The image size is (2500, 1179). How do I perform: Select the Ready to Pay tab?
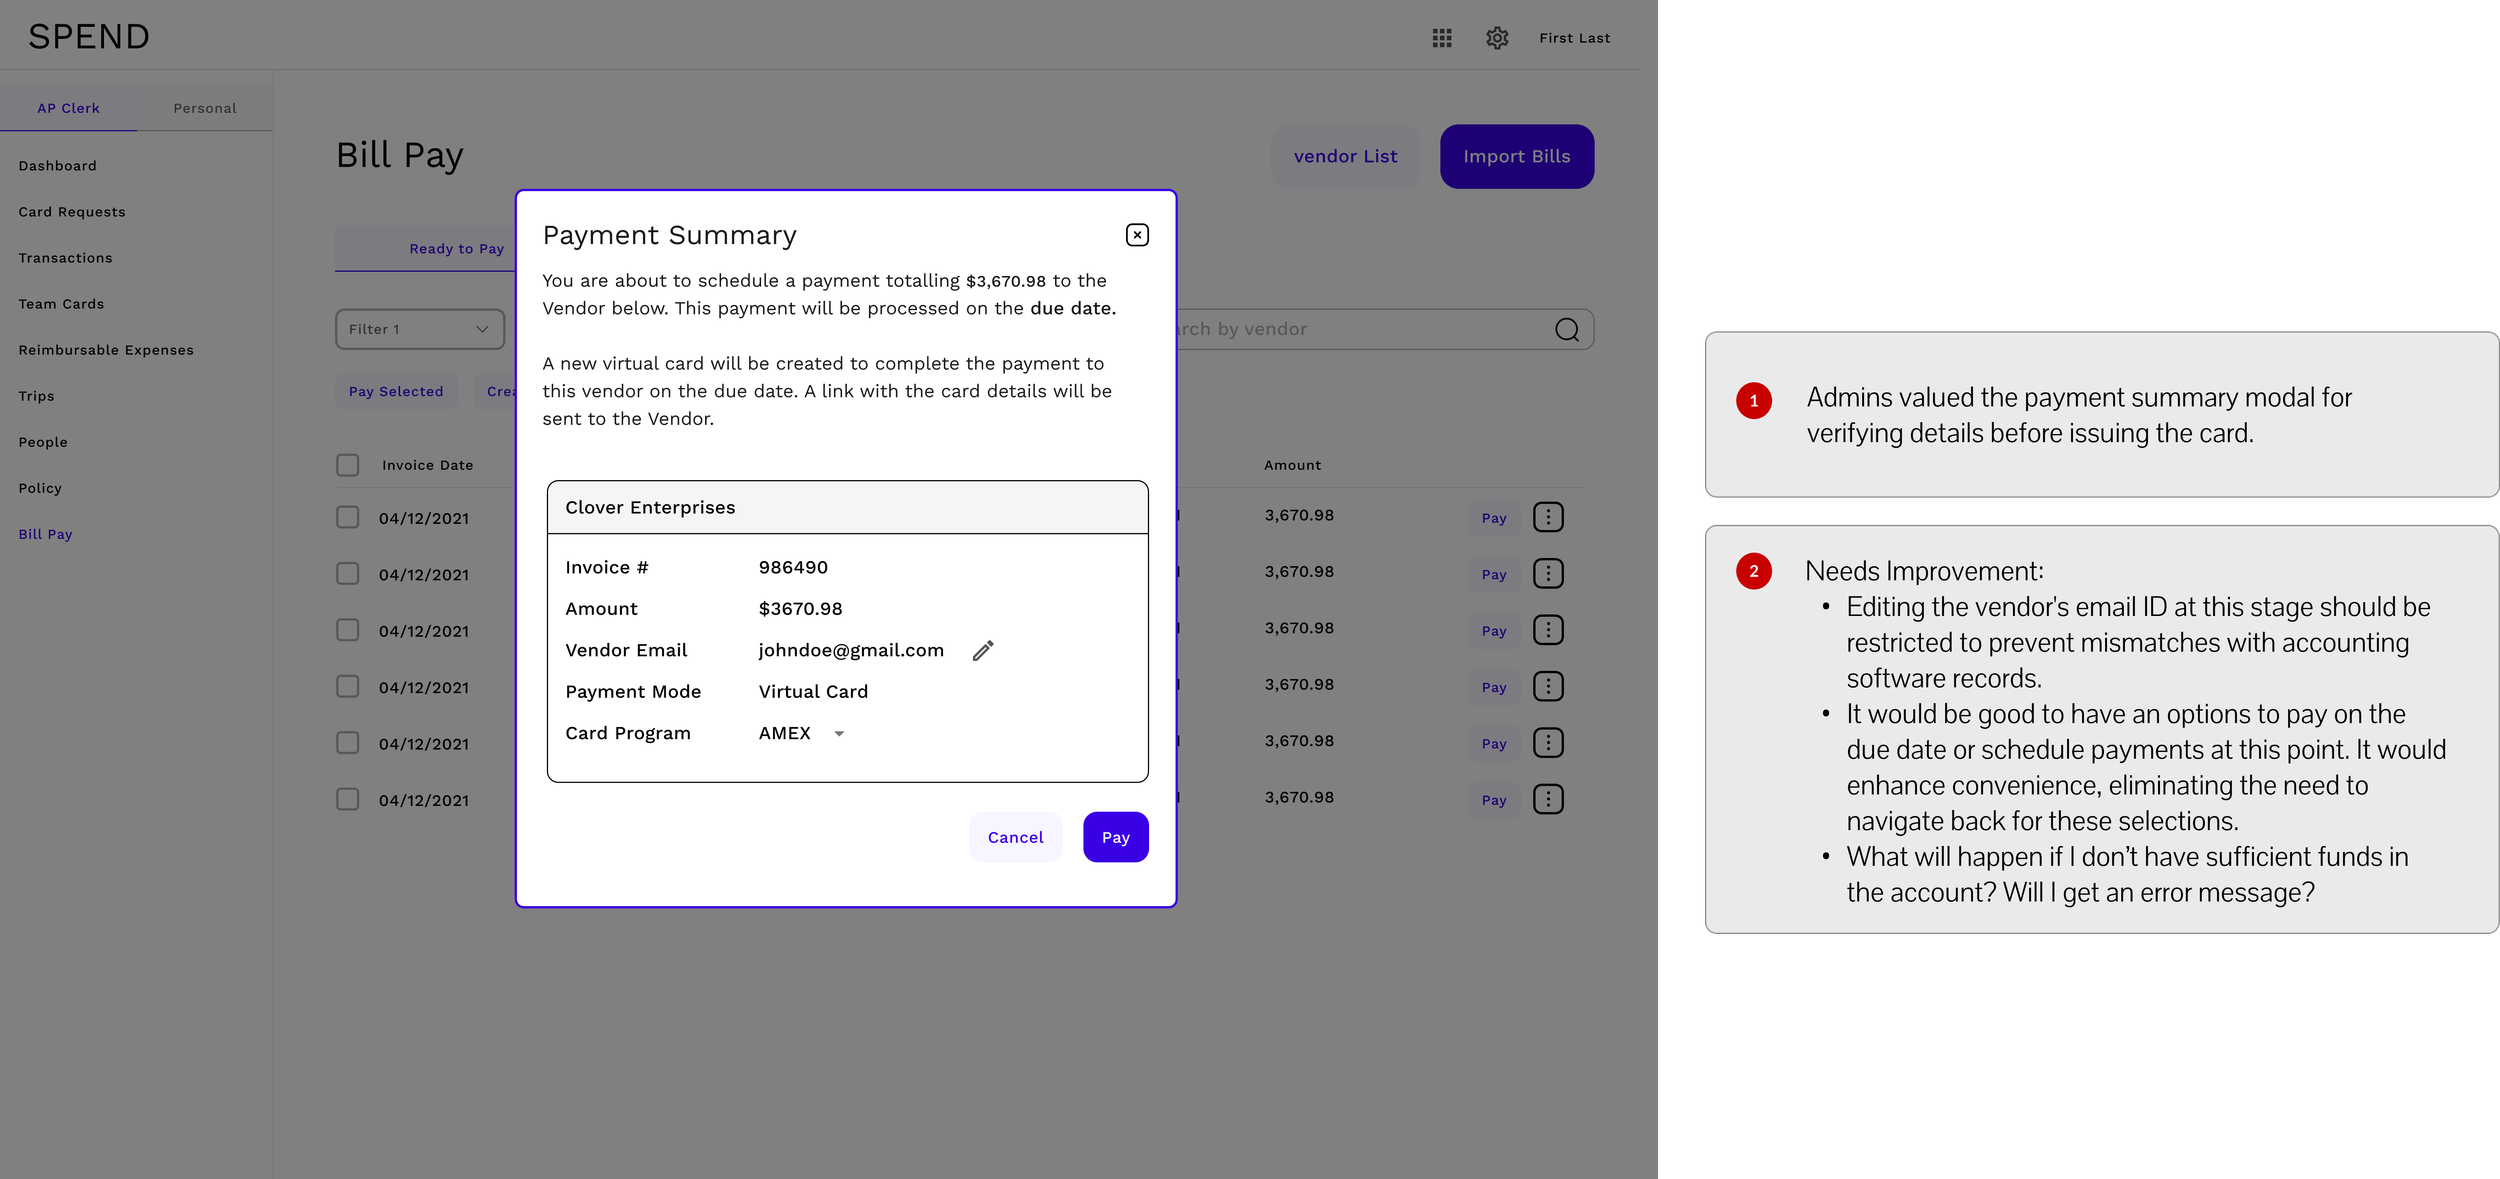(x=456, y=249)
